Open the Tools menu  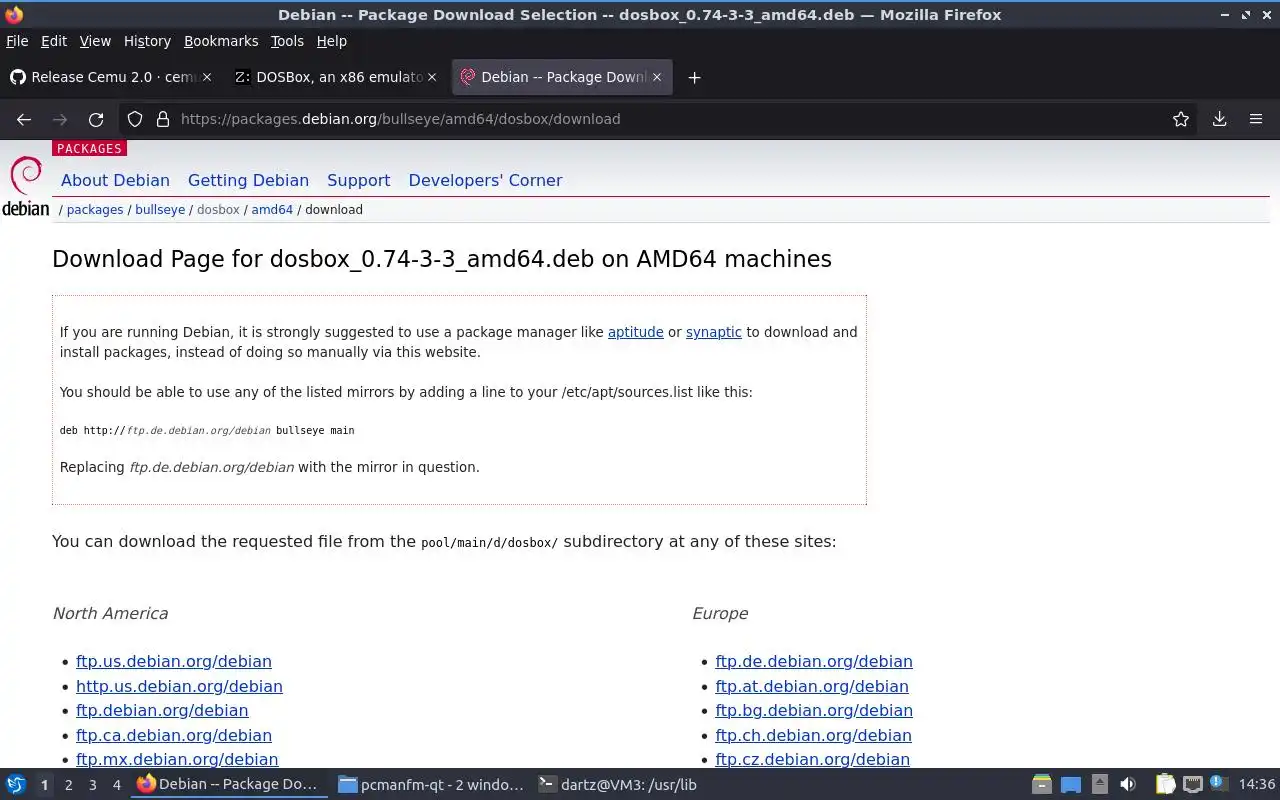pos(287,41)
